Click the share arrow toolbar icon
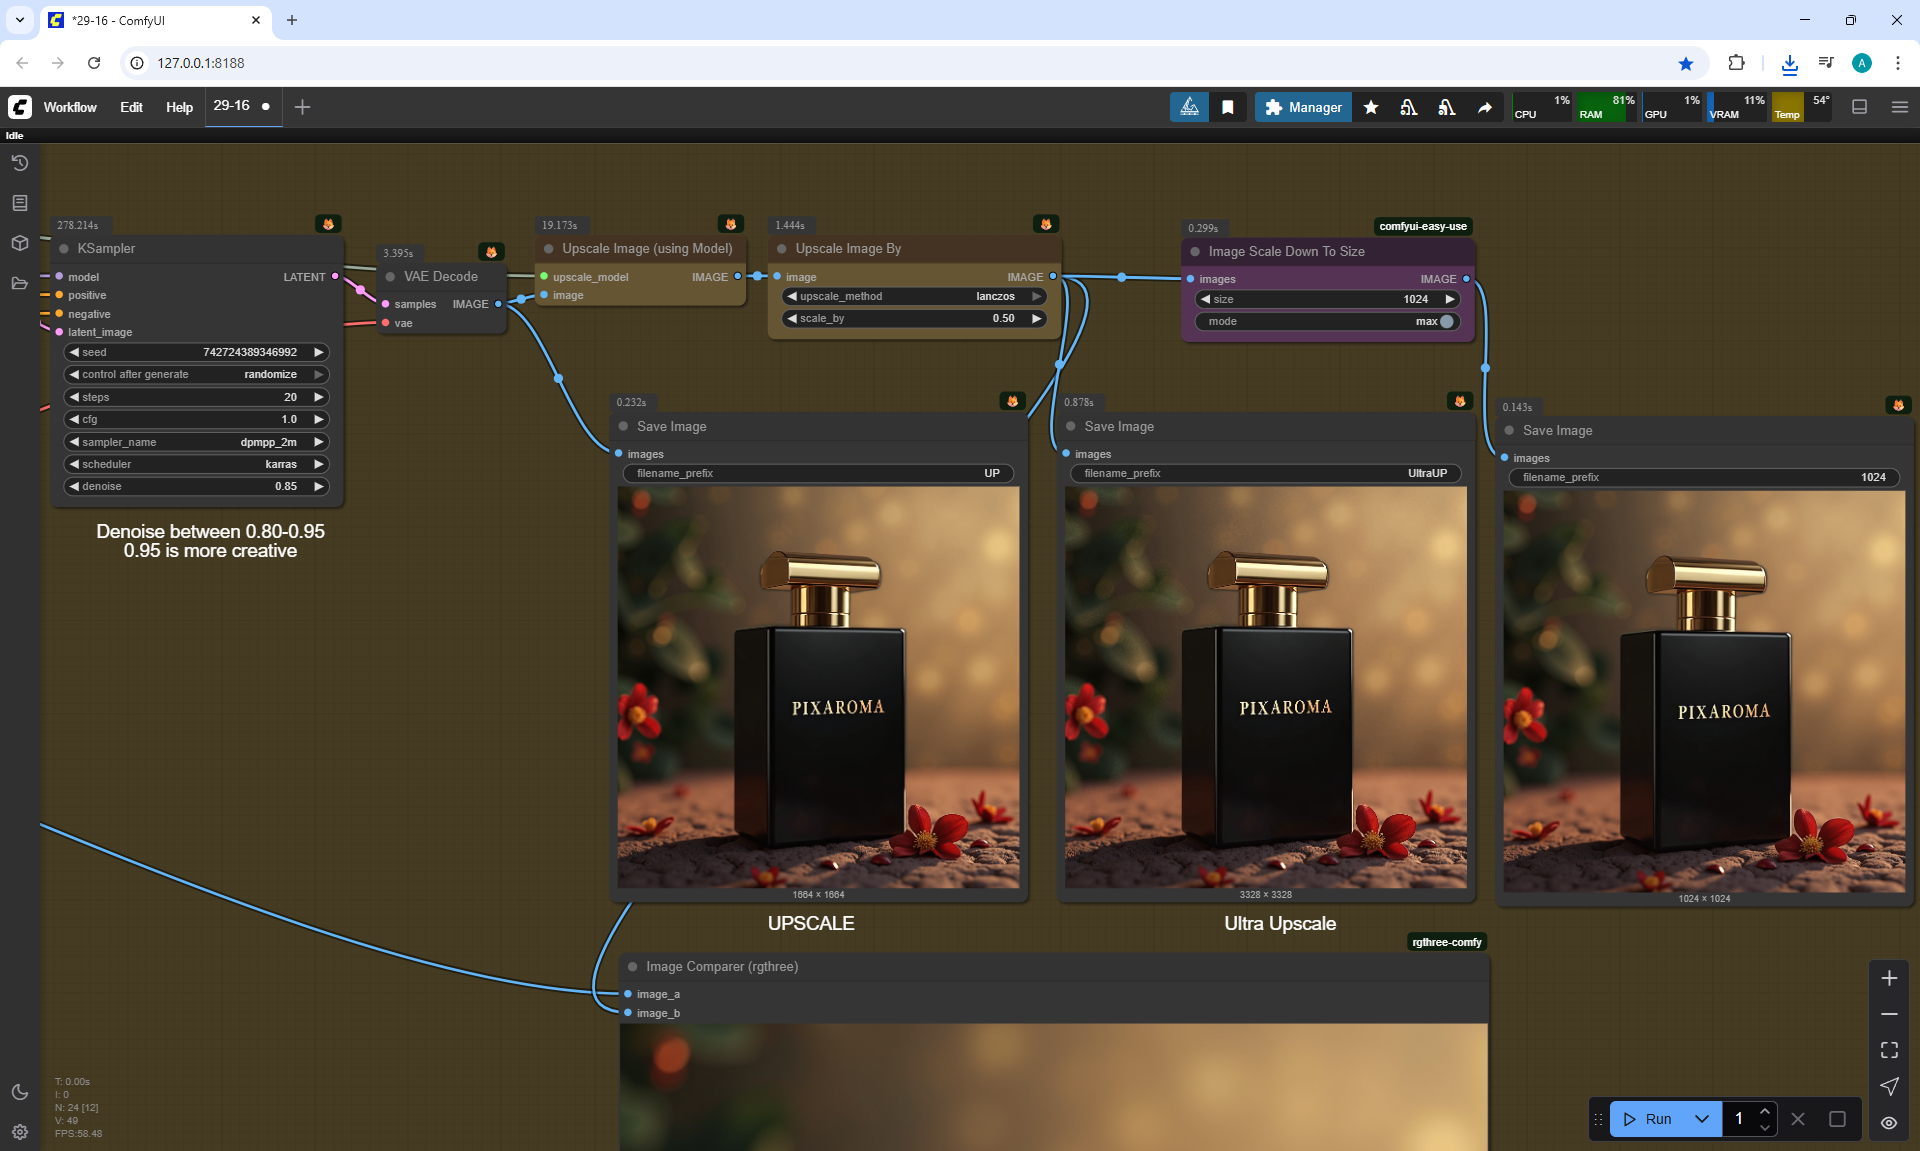The height and width of the screenshot is (1151, 1920). [x=1485, y=107]
